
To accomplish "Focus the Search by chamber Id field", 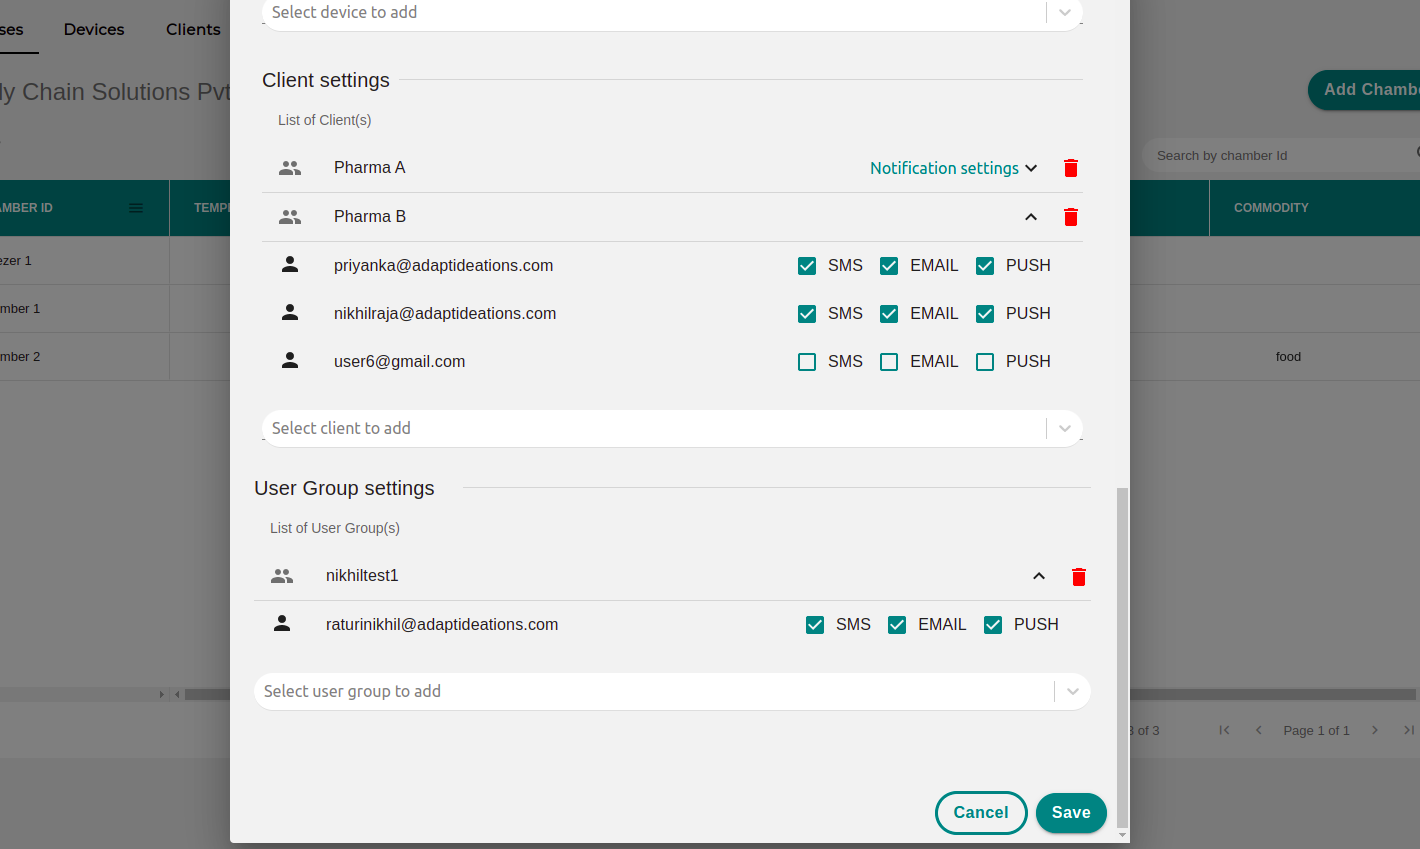I will coord(1280,156).
